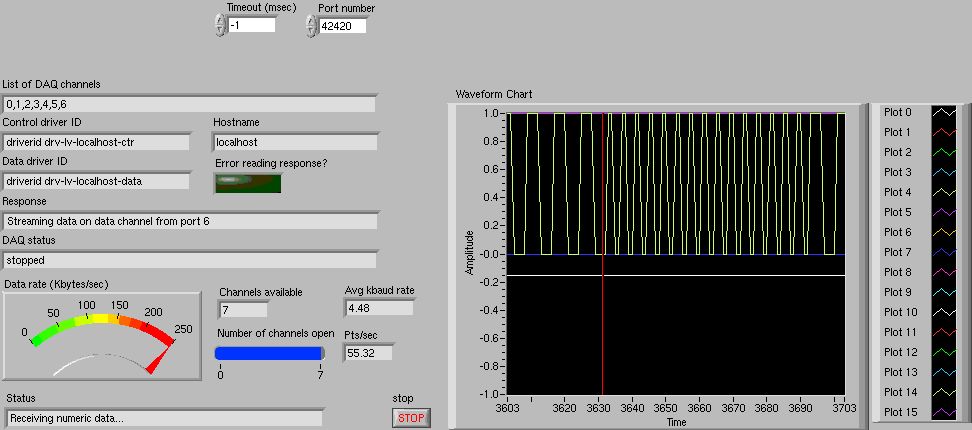The width and height of the screenshot is (972, 430).
Task: Click the Plot 13 legend line swatch
Action: coord(943,372)
